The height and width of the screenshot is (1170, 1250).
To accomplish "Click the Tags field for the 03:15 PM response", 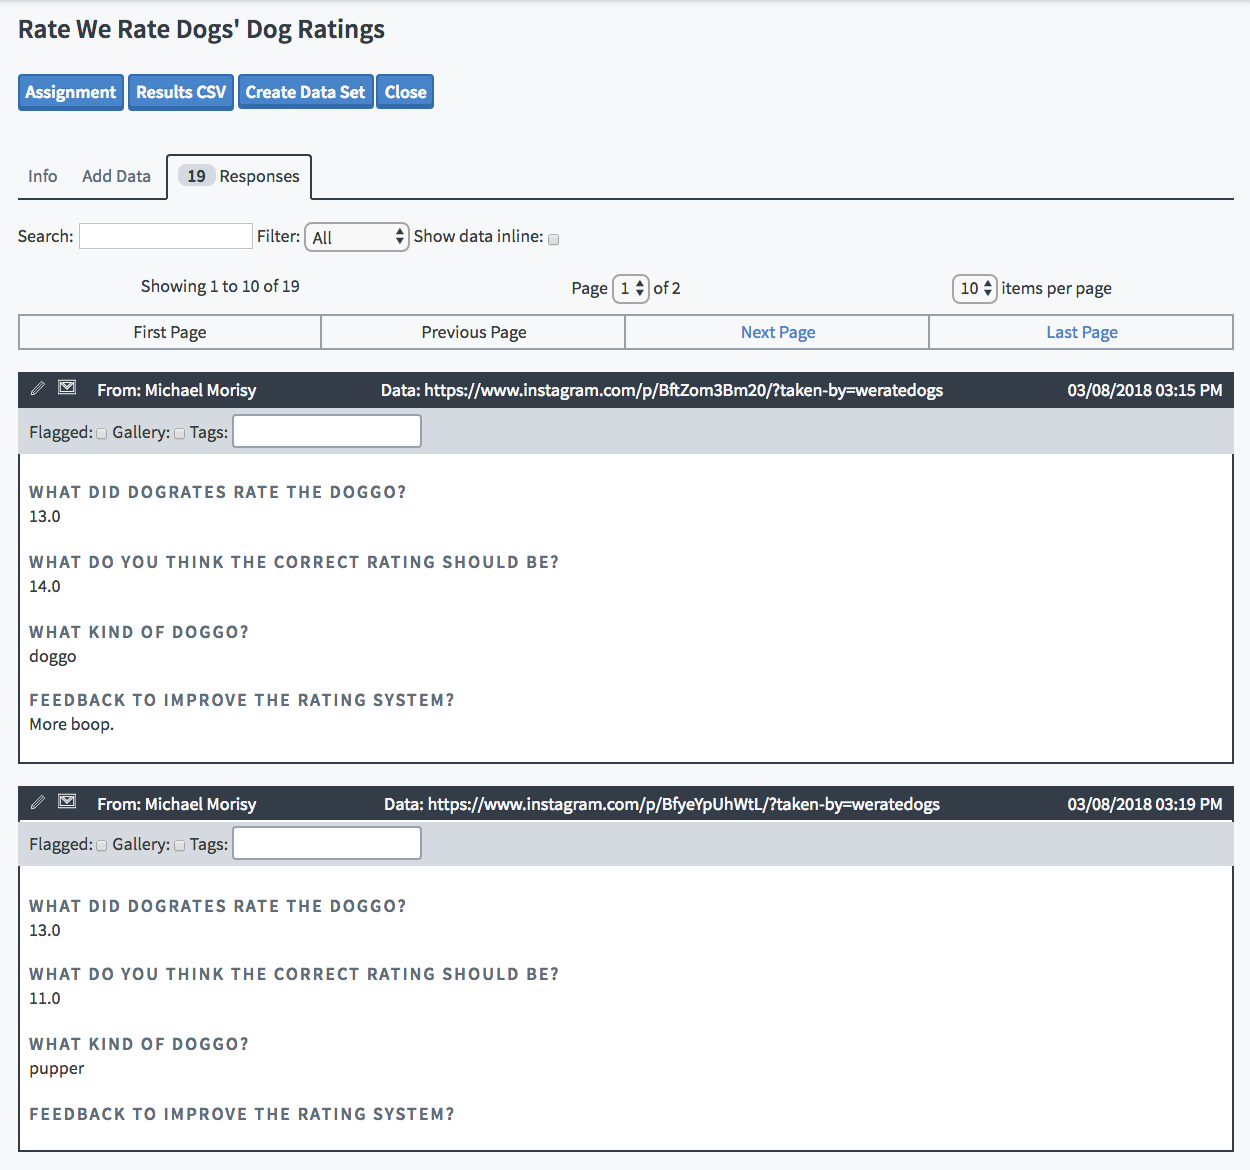I will tap(327, 431).
